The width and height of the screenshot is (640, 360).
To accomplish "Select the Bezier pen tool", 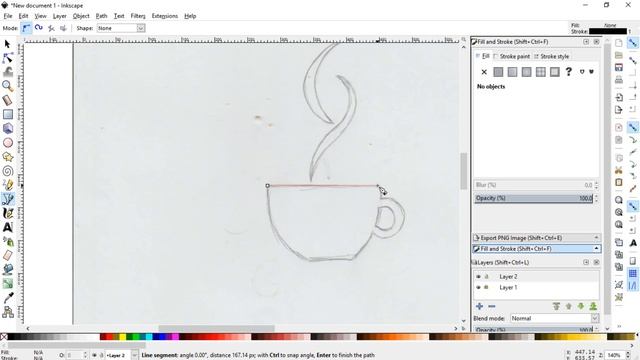I will [x=7, y=199].
